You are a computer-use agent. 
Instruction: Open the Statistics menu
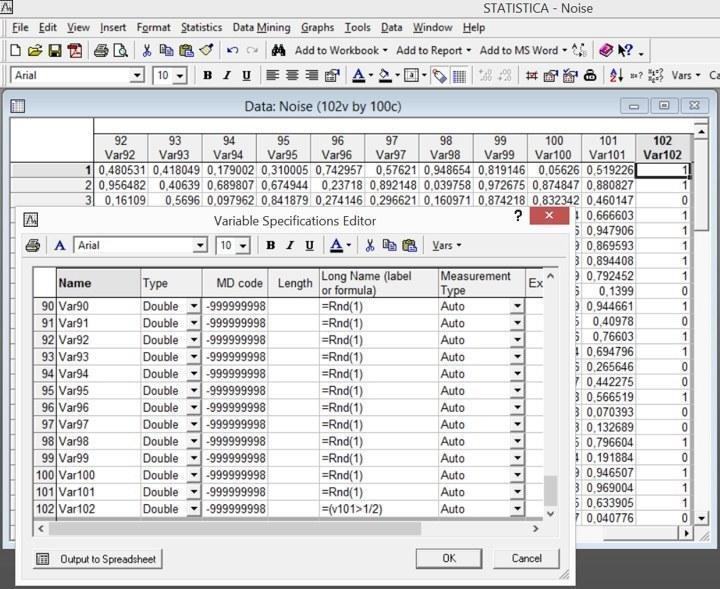[201, 28]
